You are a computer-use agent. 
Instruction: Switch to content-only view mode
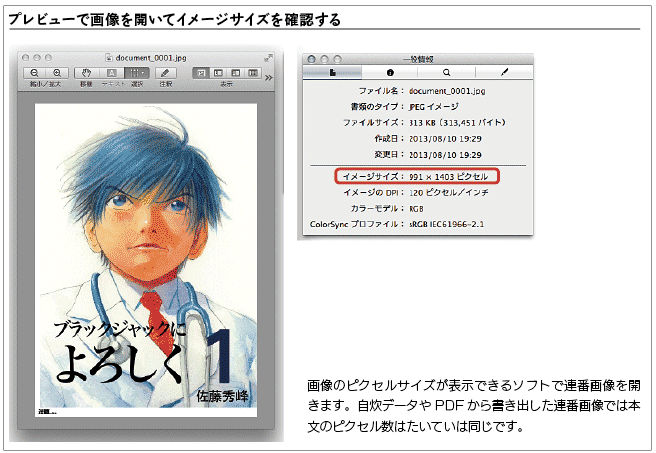tap(201, 73)
